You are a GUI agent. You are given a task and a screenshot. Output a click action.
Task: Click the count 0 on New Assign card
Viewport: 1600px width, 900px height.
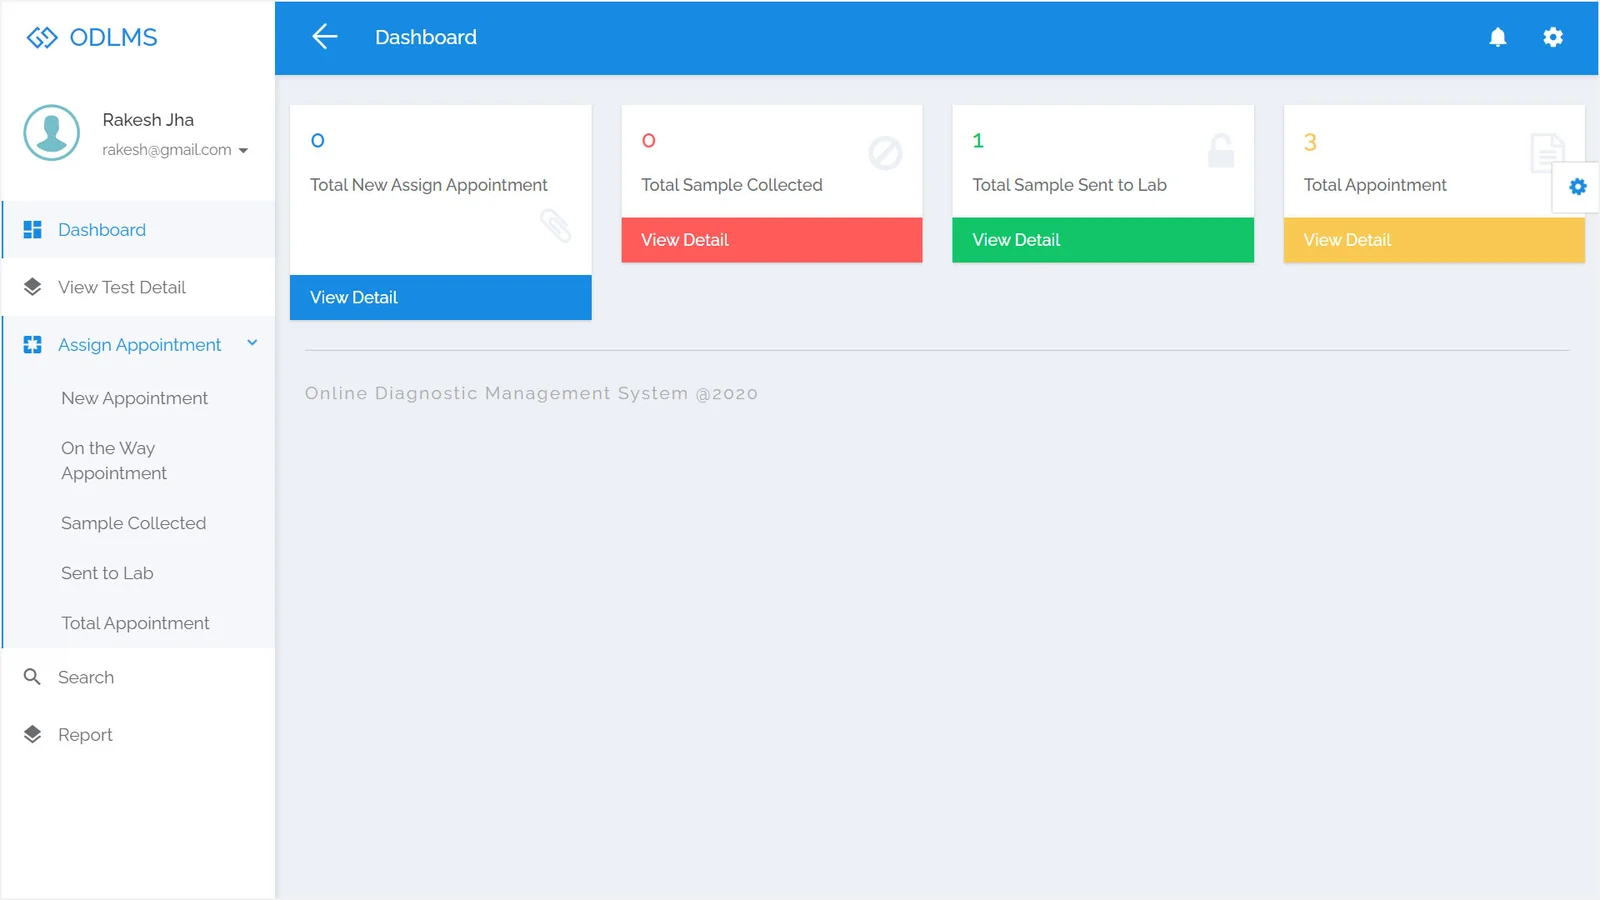point(318,141)
